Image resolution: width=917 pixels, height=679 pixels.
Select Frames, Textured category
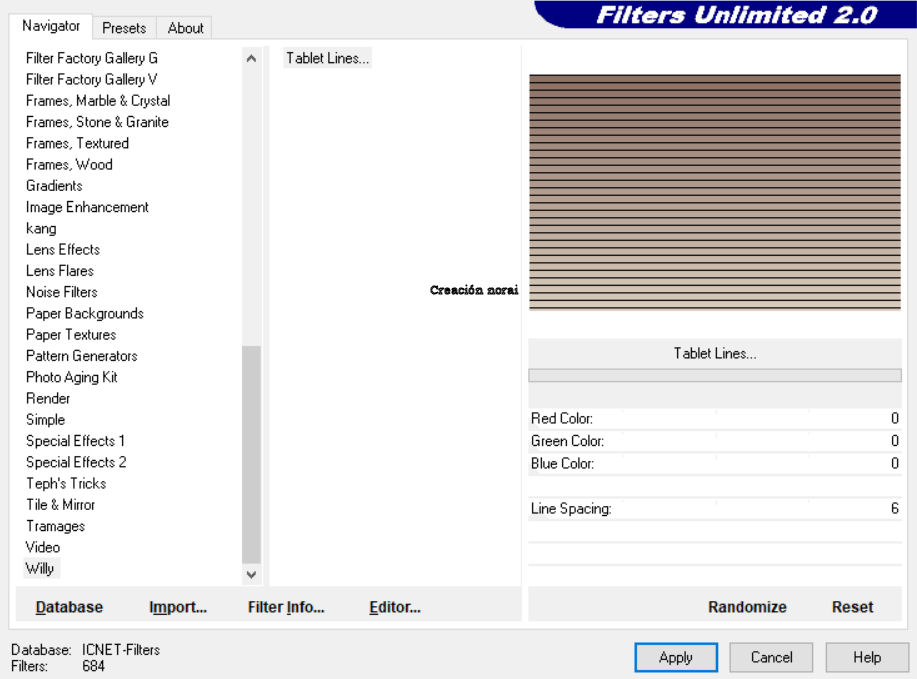pyautogui.click(x=77, y=143)
